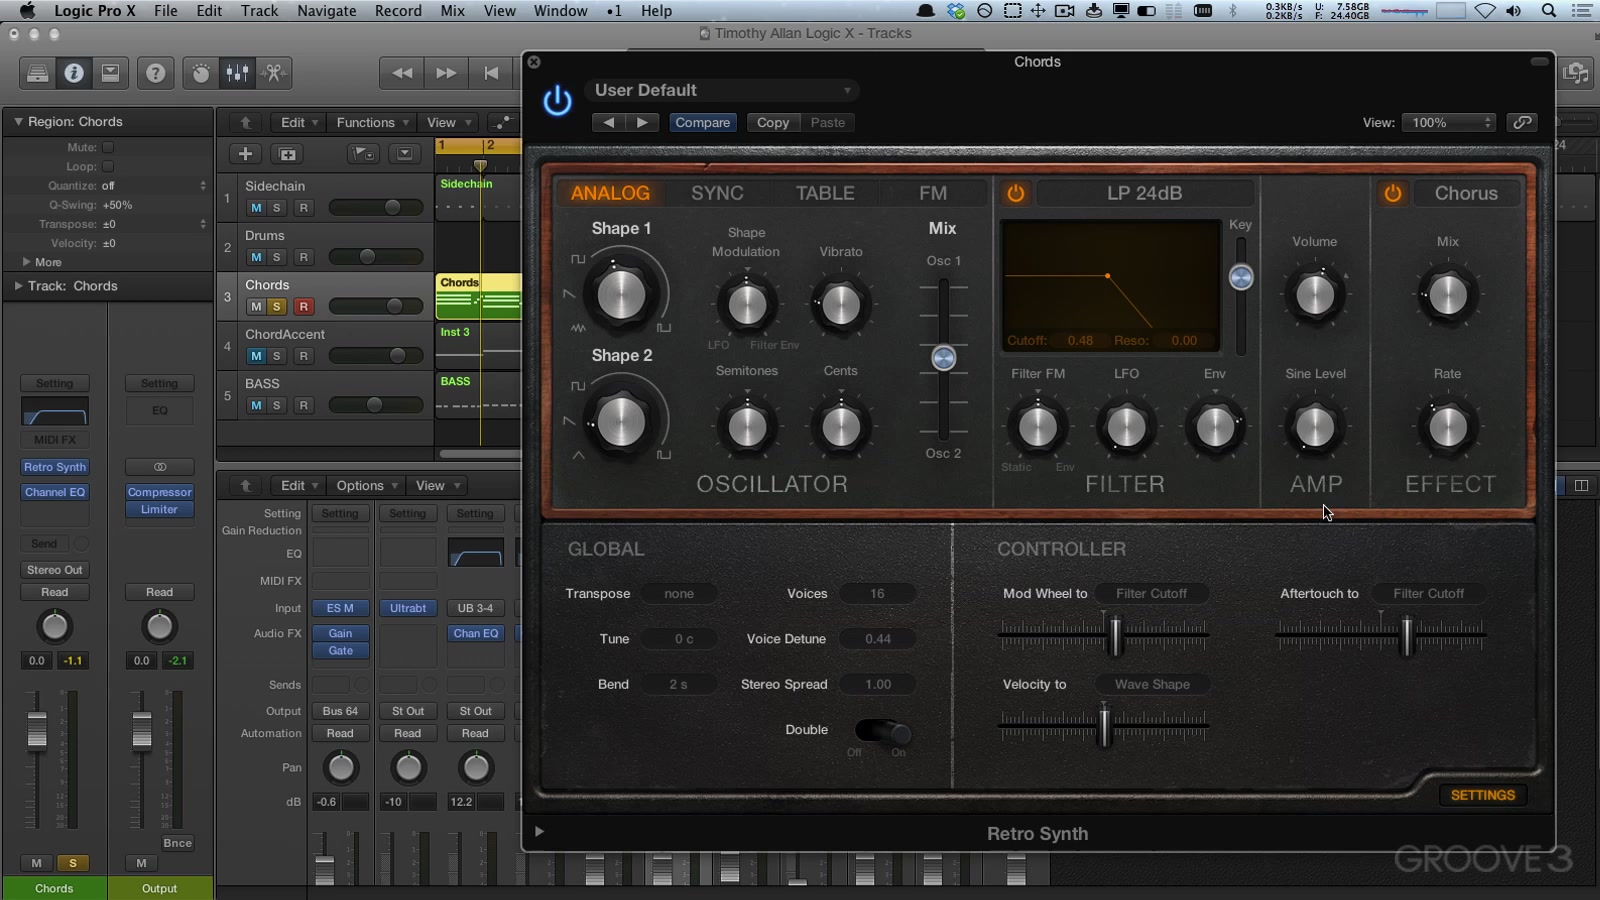Flip the Double switch in Global
The image size is (1600, 900).
coord(882,731)
